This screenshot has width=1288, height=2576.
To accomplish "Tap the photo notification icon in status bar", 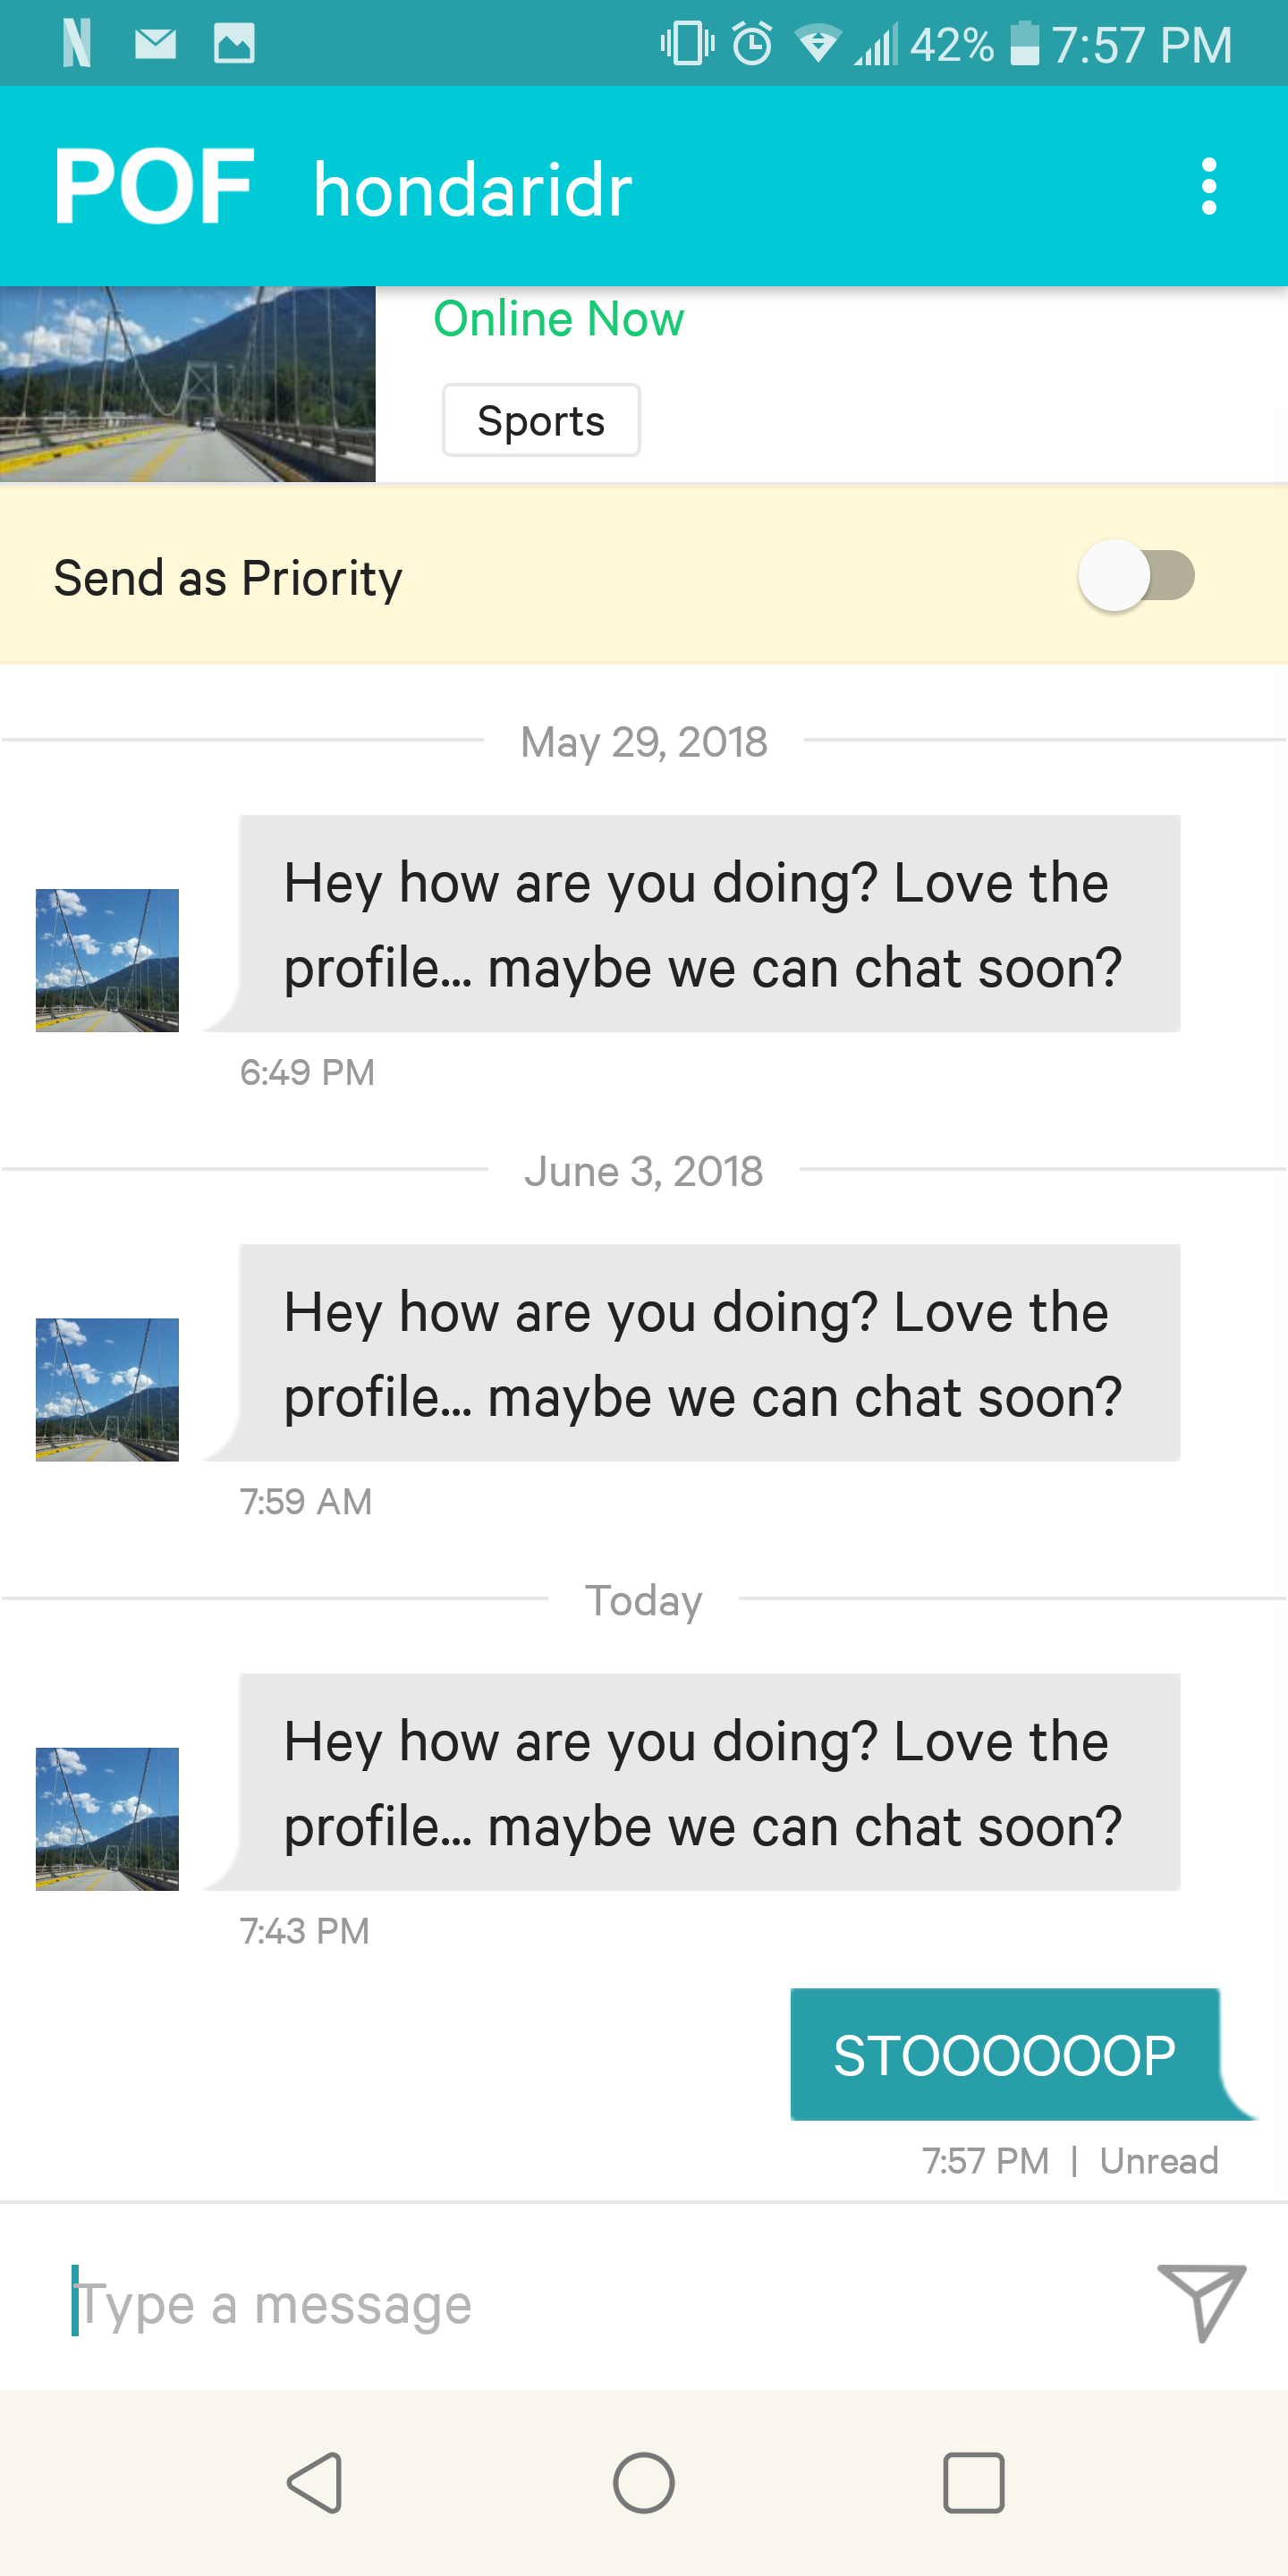I will click(234, 44).
